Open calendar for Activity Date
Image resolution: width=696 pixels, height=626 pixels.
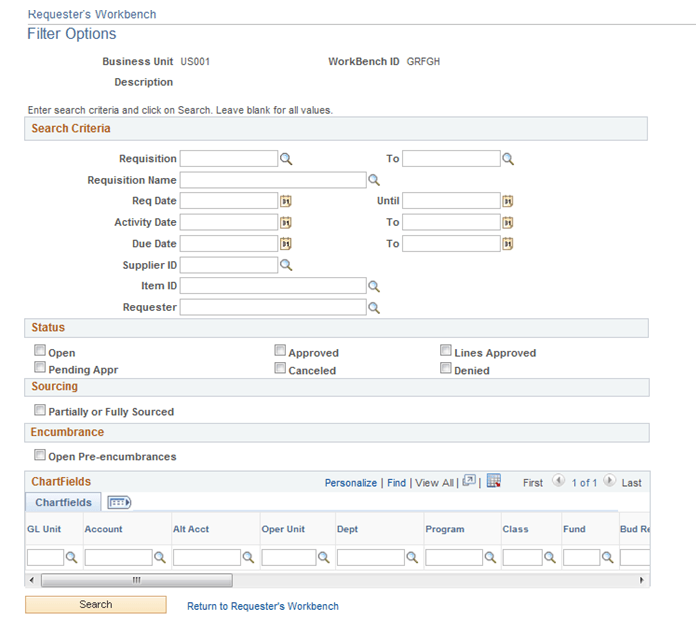[286, 222]
